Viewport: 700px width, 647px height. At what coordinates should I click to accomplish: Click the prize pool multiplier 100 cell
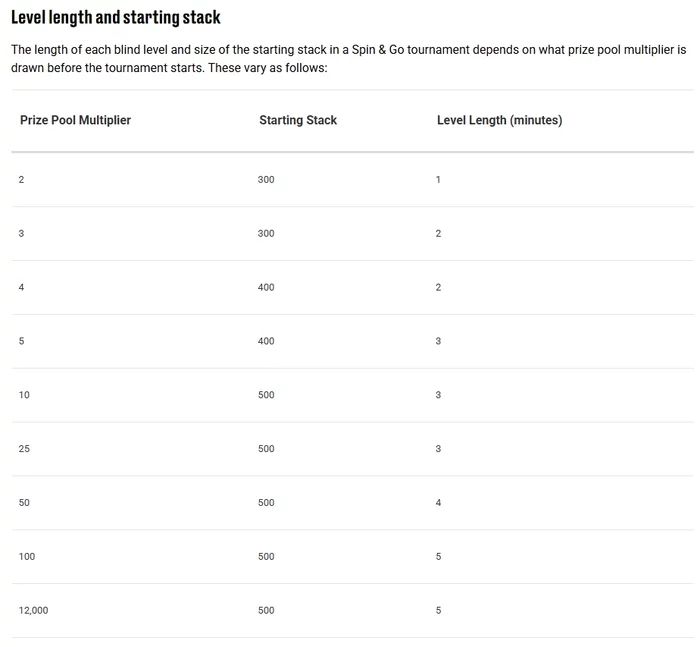(27, 557)
